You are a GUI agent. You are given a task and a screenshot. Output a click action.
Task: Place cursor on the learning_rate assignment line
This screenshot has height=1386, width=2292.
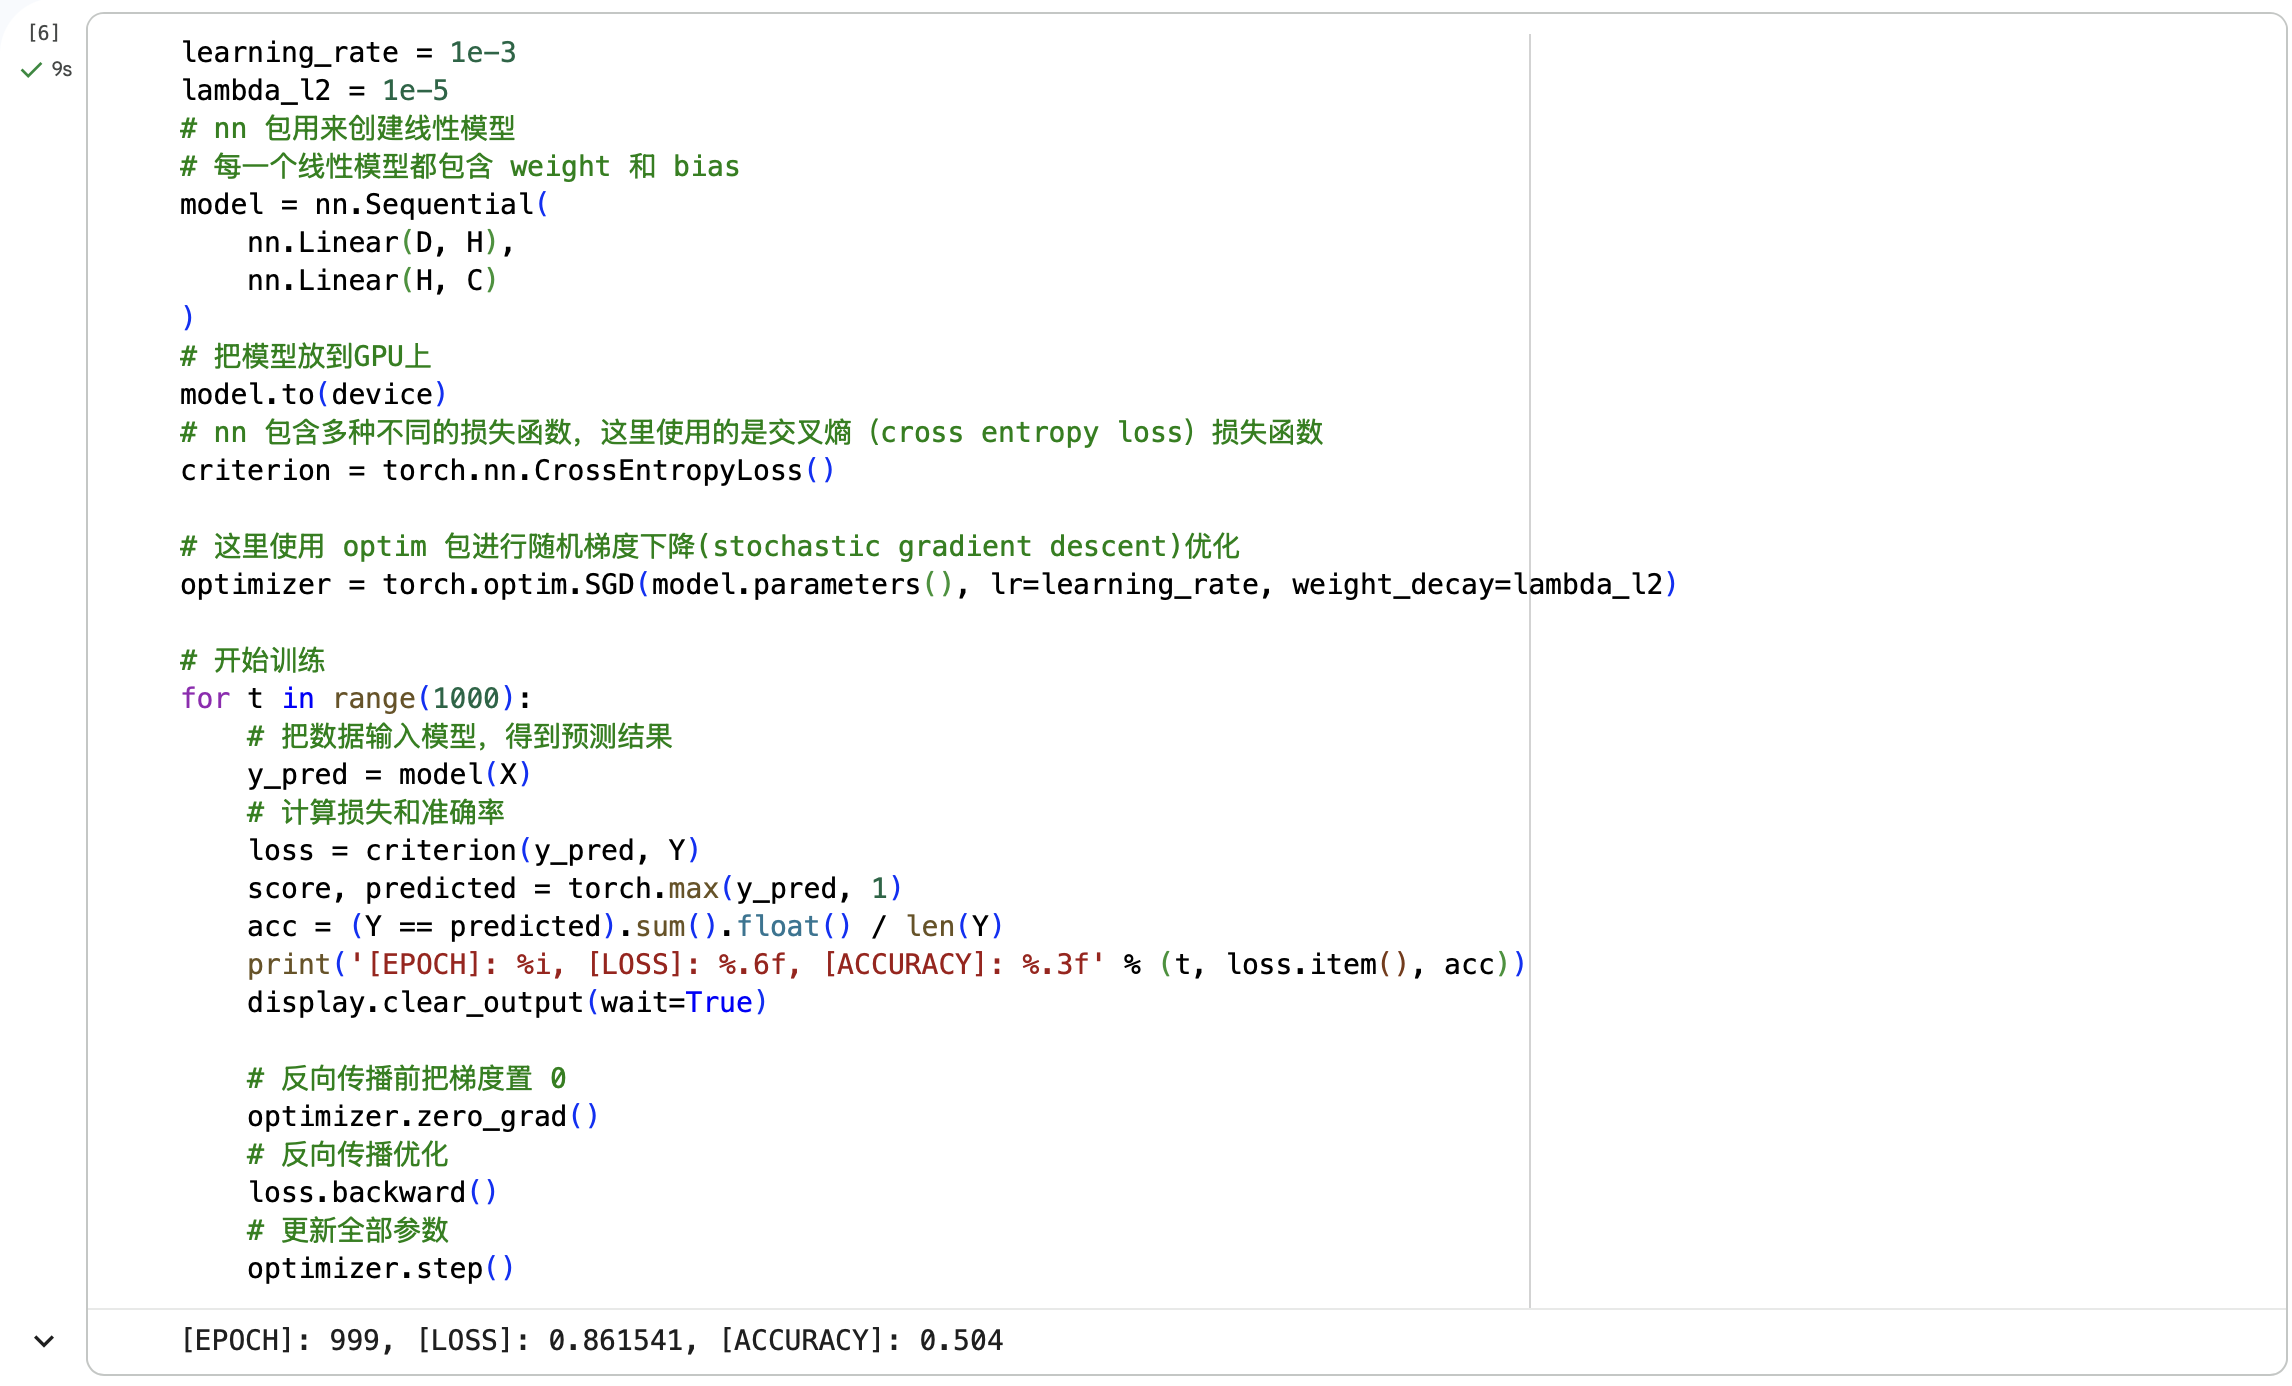[x=348, y=52]
